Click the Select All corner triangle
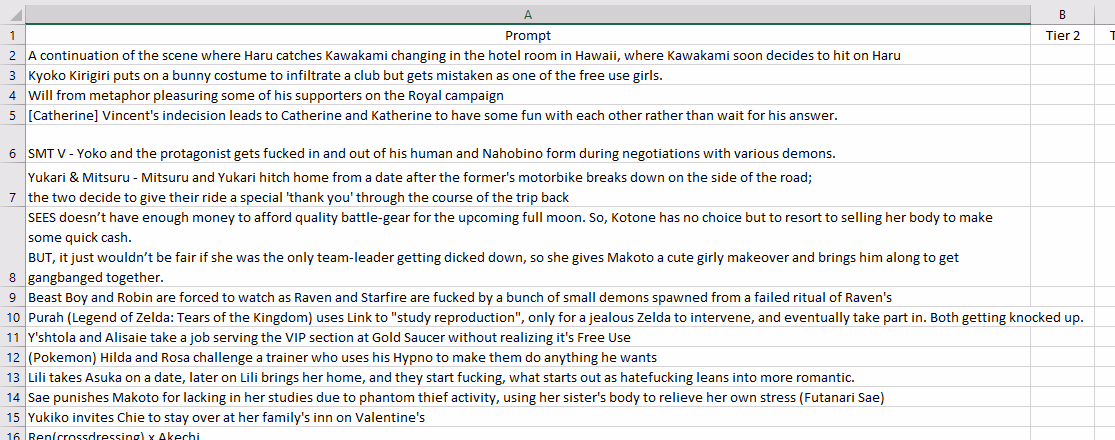 [13, 14]
